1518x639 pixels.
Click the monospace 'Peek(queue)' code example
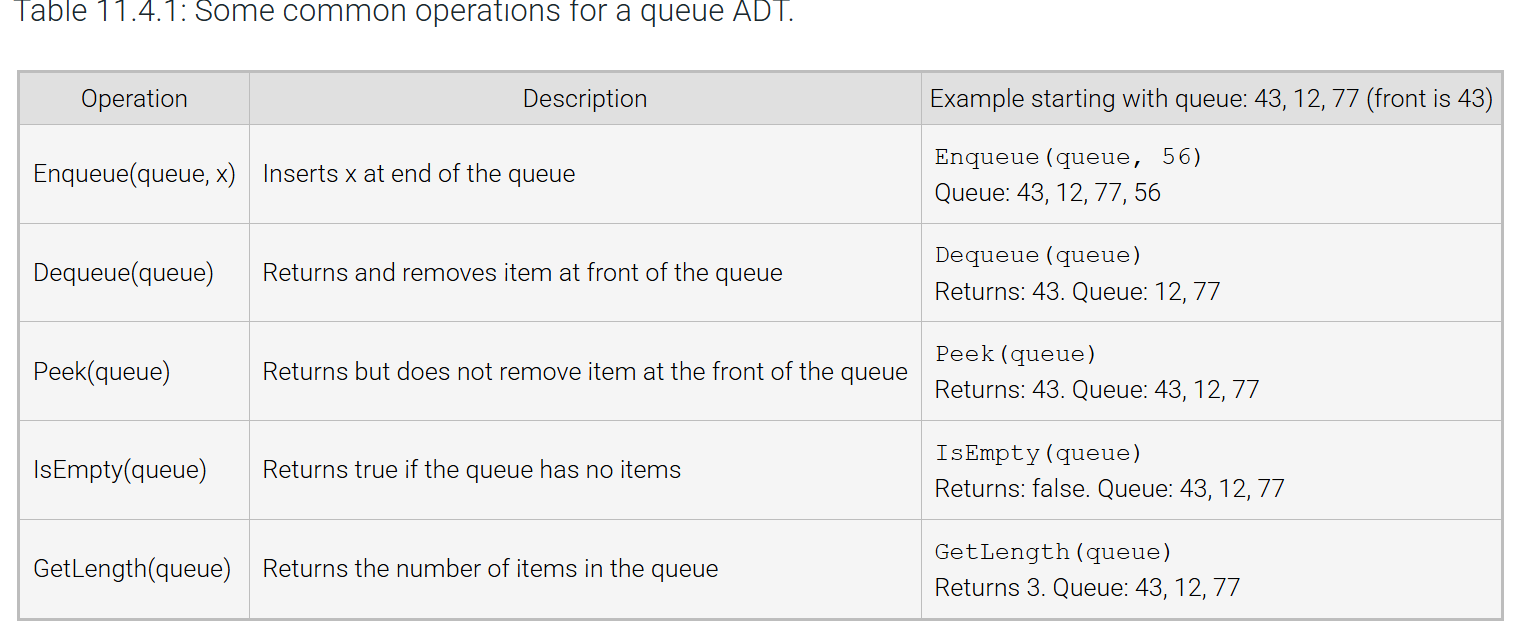click(1015, 354)
